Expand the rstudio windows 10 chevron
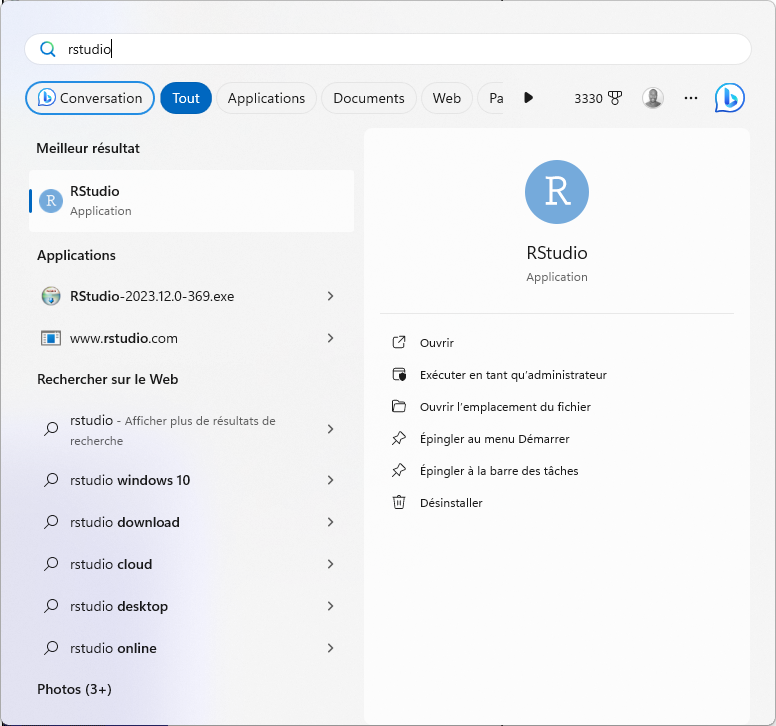776x726 pixels. 330,480
